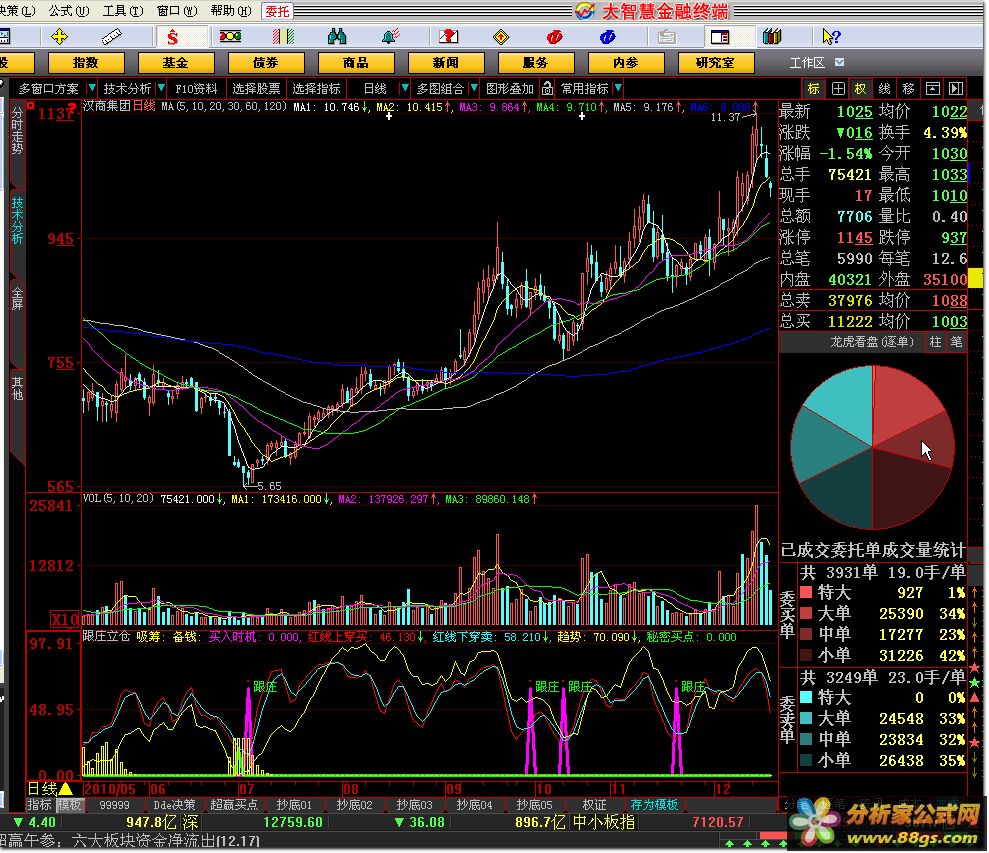Click the 存为模板 save template link

pyautogui.click(x=654, y=805)
